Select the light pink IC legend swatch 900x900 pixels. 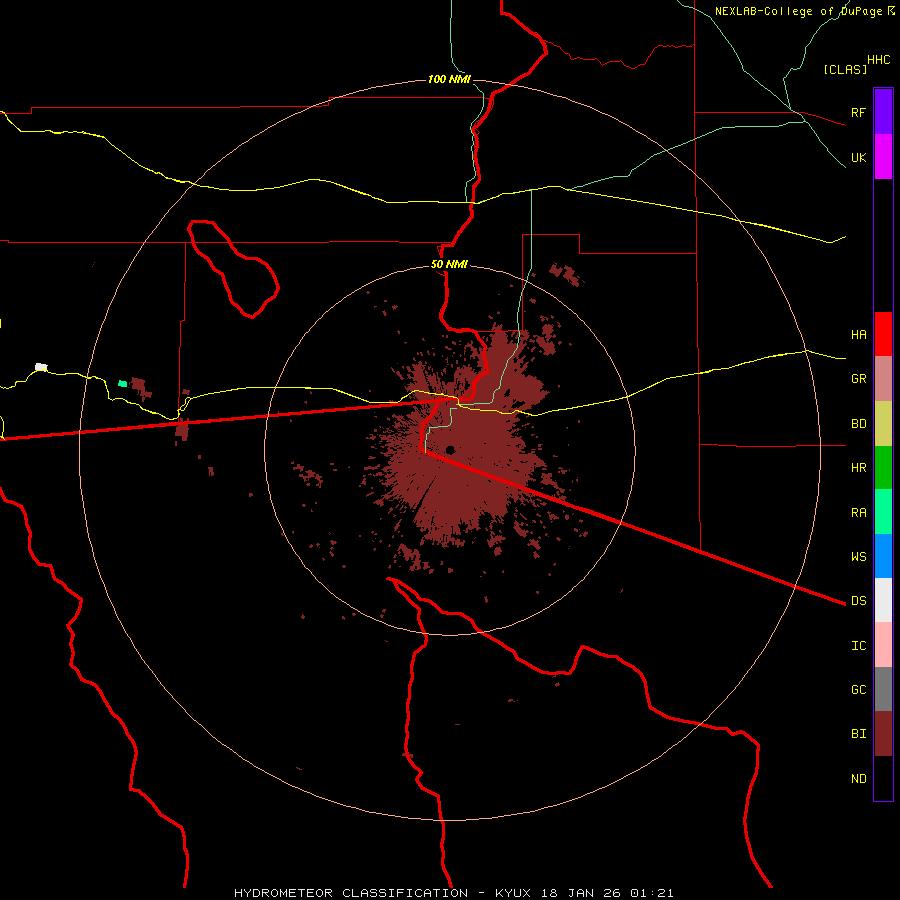click(883, 645)
